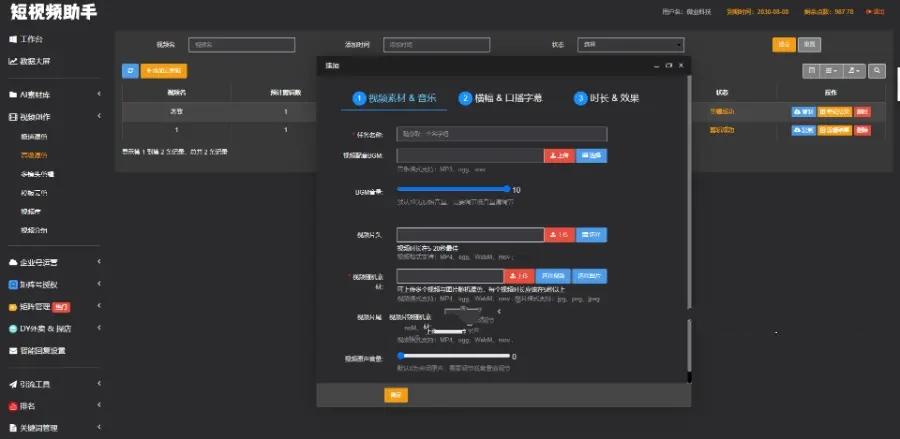The image size is (900, 439).
Task: Click the 操作 column header
Action: coord(832,92)
